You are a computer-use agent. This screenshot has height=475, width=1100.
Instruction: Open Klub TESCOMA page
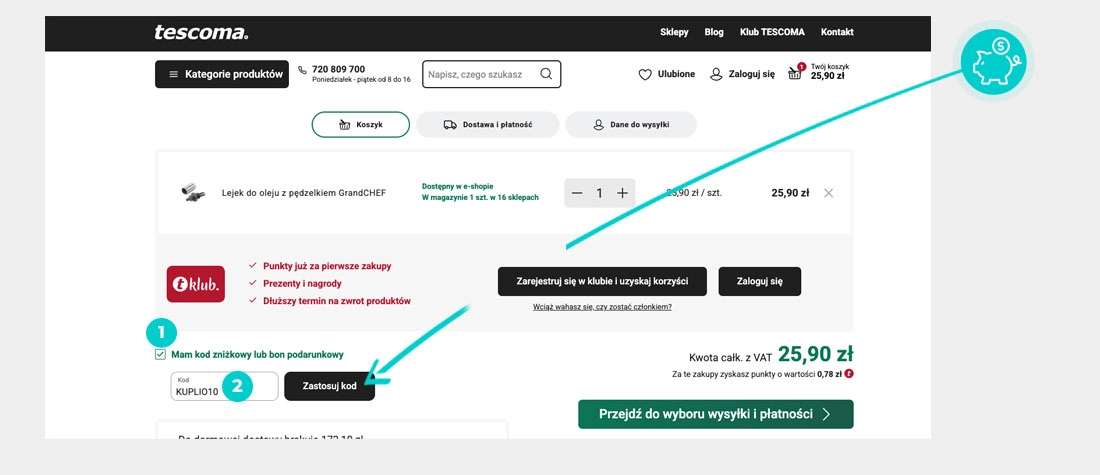click(x=772, y=32)
